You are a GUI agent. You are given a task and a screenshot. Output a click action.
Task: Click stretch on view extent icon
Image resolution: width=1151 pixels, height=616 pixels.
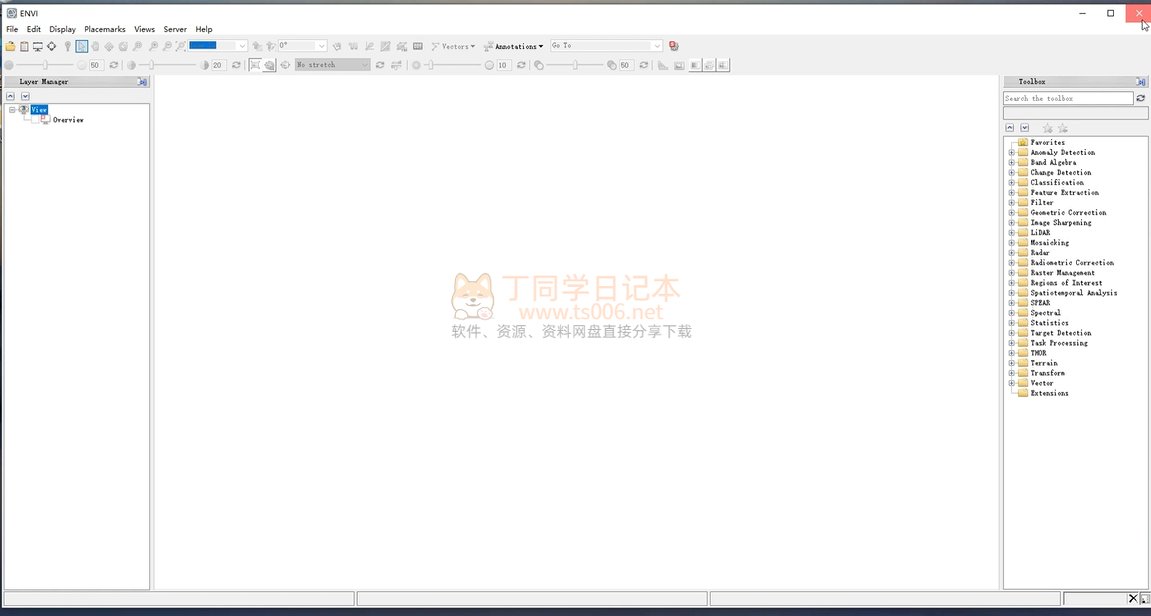tap(269, 65)
